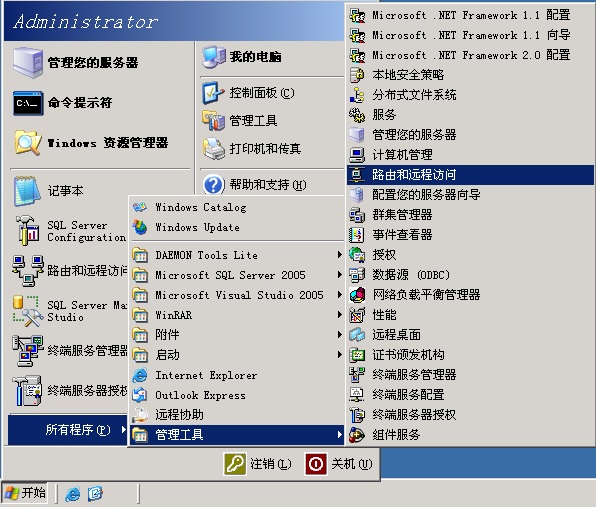Expand Microsoft SQL Server 2005 folder

click(237, 275)
